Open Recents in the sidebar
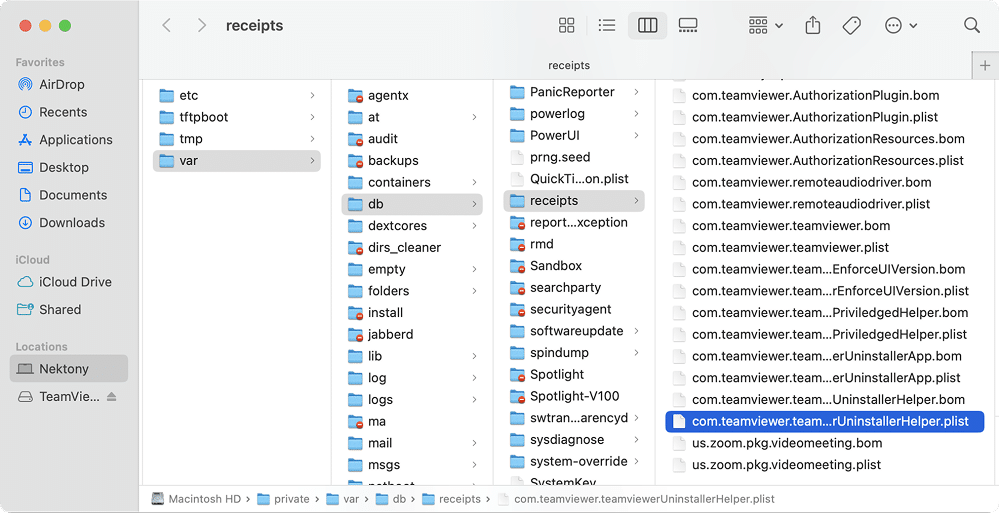This screenshot has height=513, width=999. 63,112
